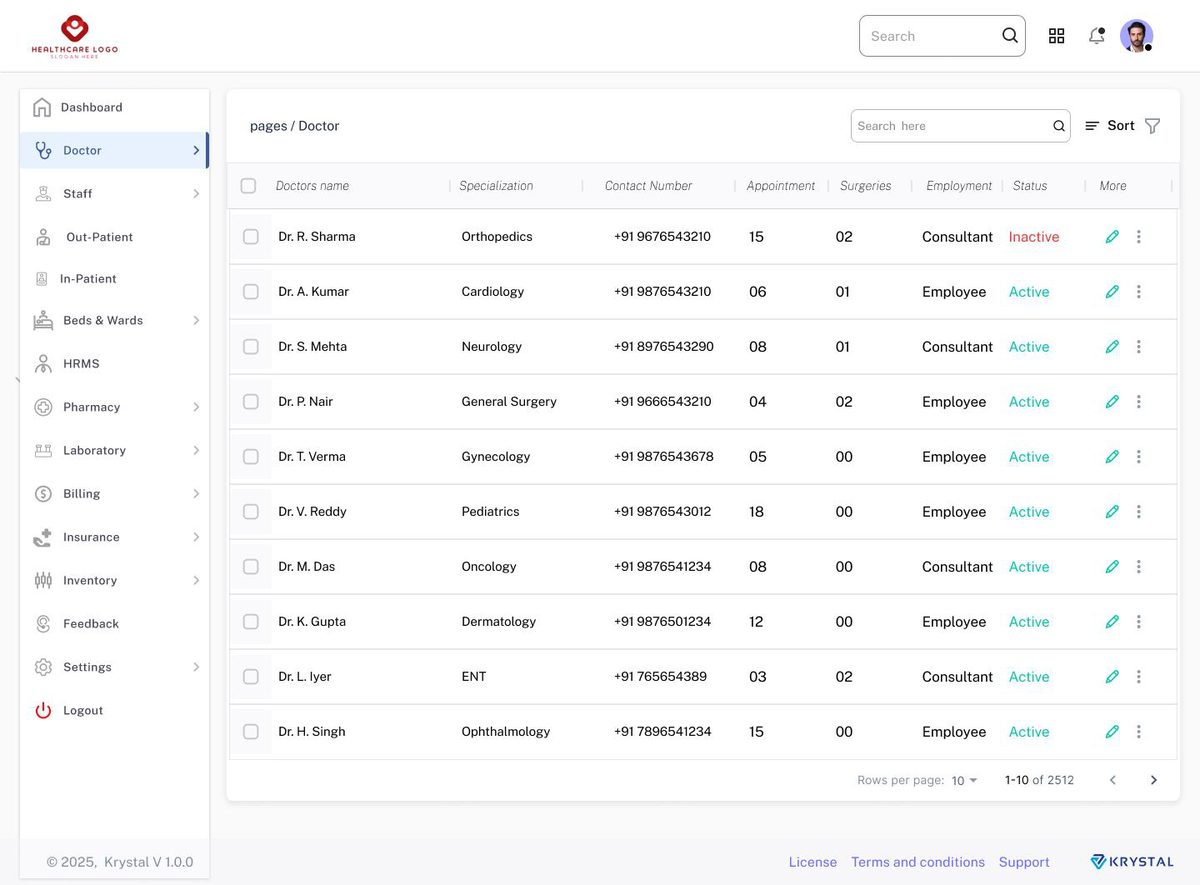Viewport: 1200px width, 885px height.
Task: Open three-dot menu for Dr. R. Sharma
Action: 1139,237
